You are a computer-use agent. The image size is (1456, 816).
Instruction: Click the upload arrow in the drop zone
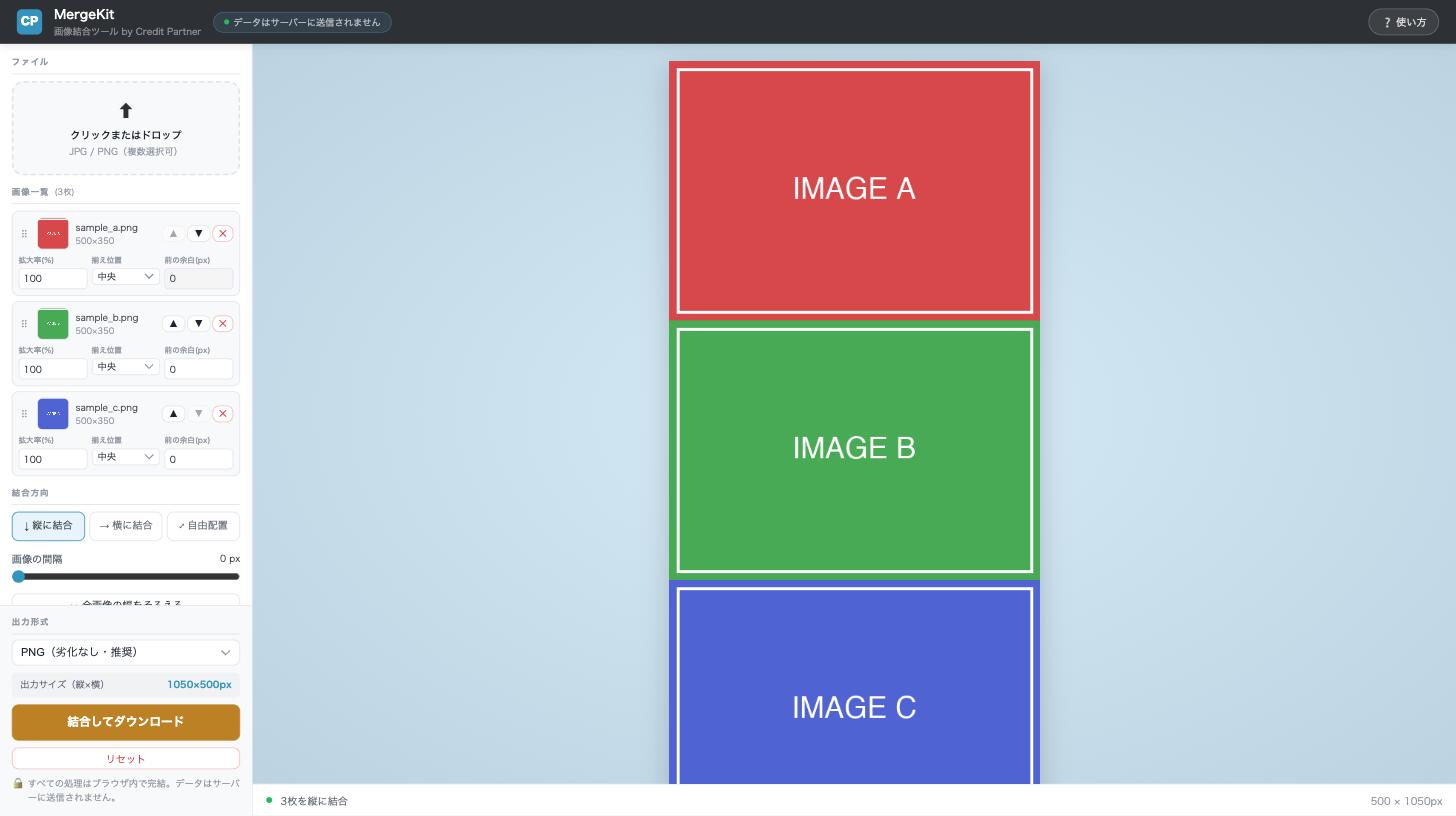126,110
